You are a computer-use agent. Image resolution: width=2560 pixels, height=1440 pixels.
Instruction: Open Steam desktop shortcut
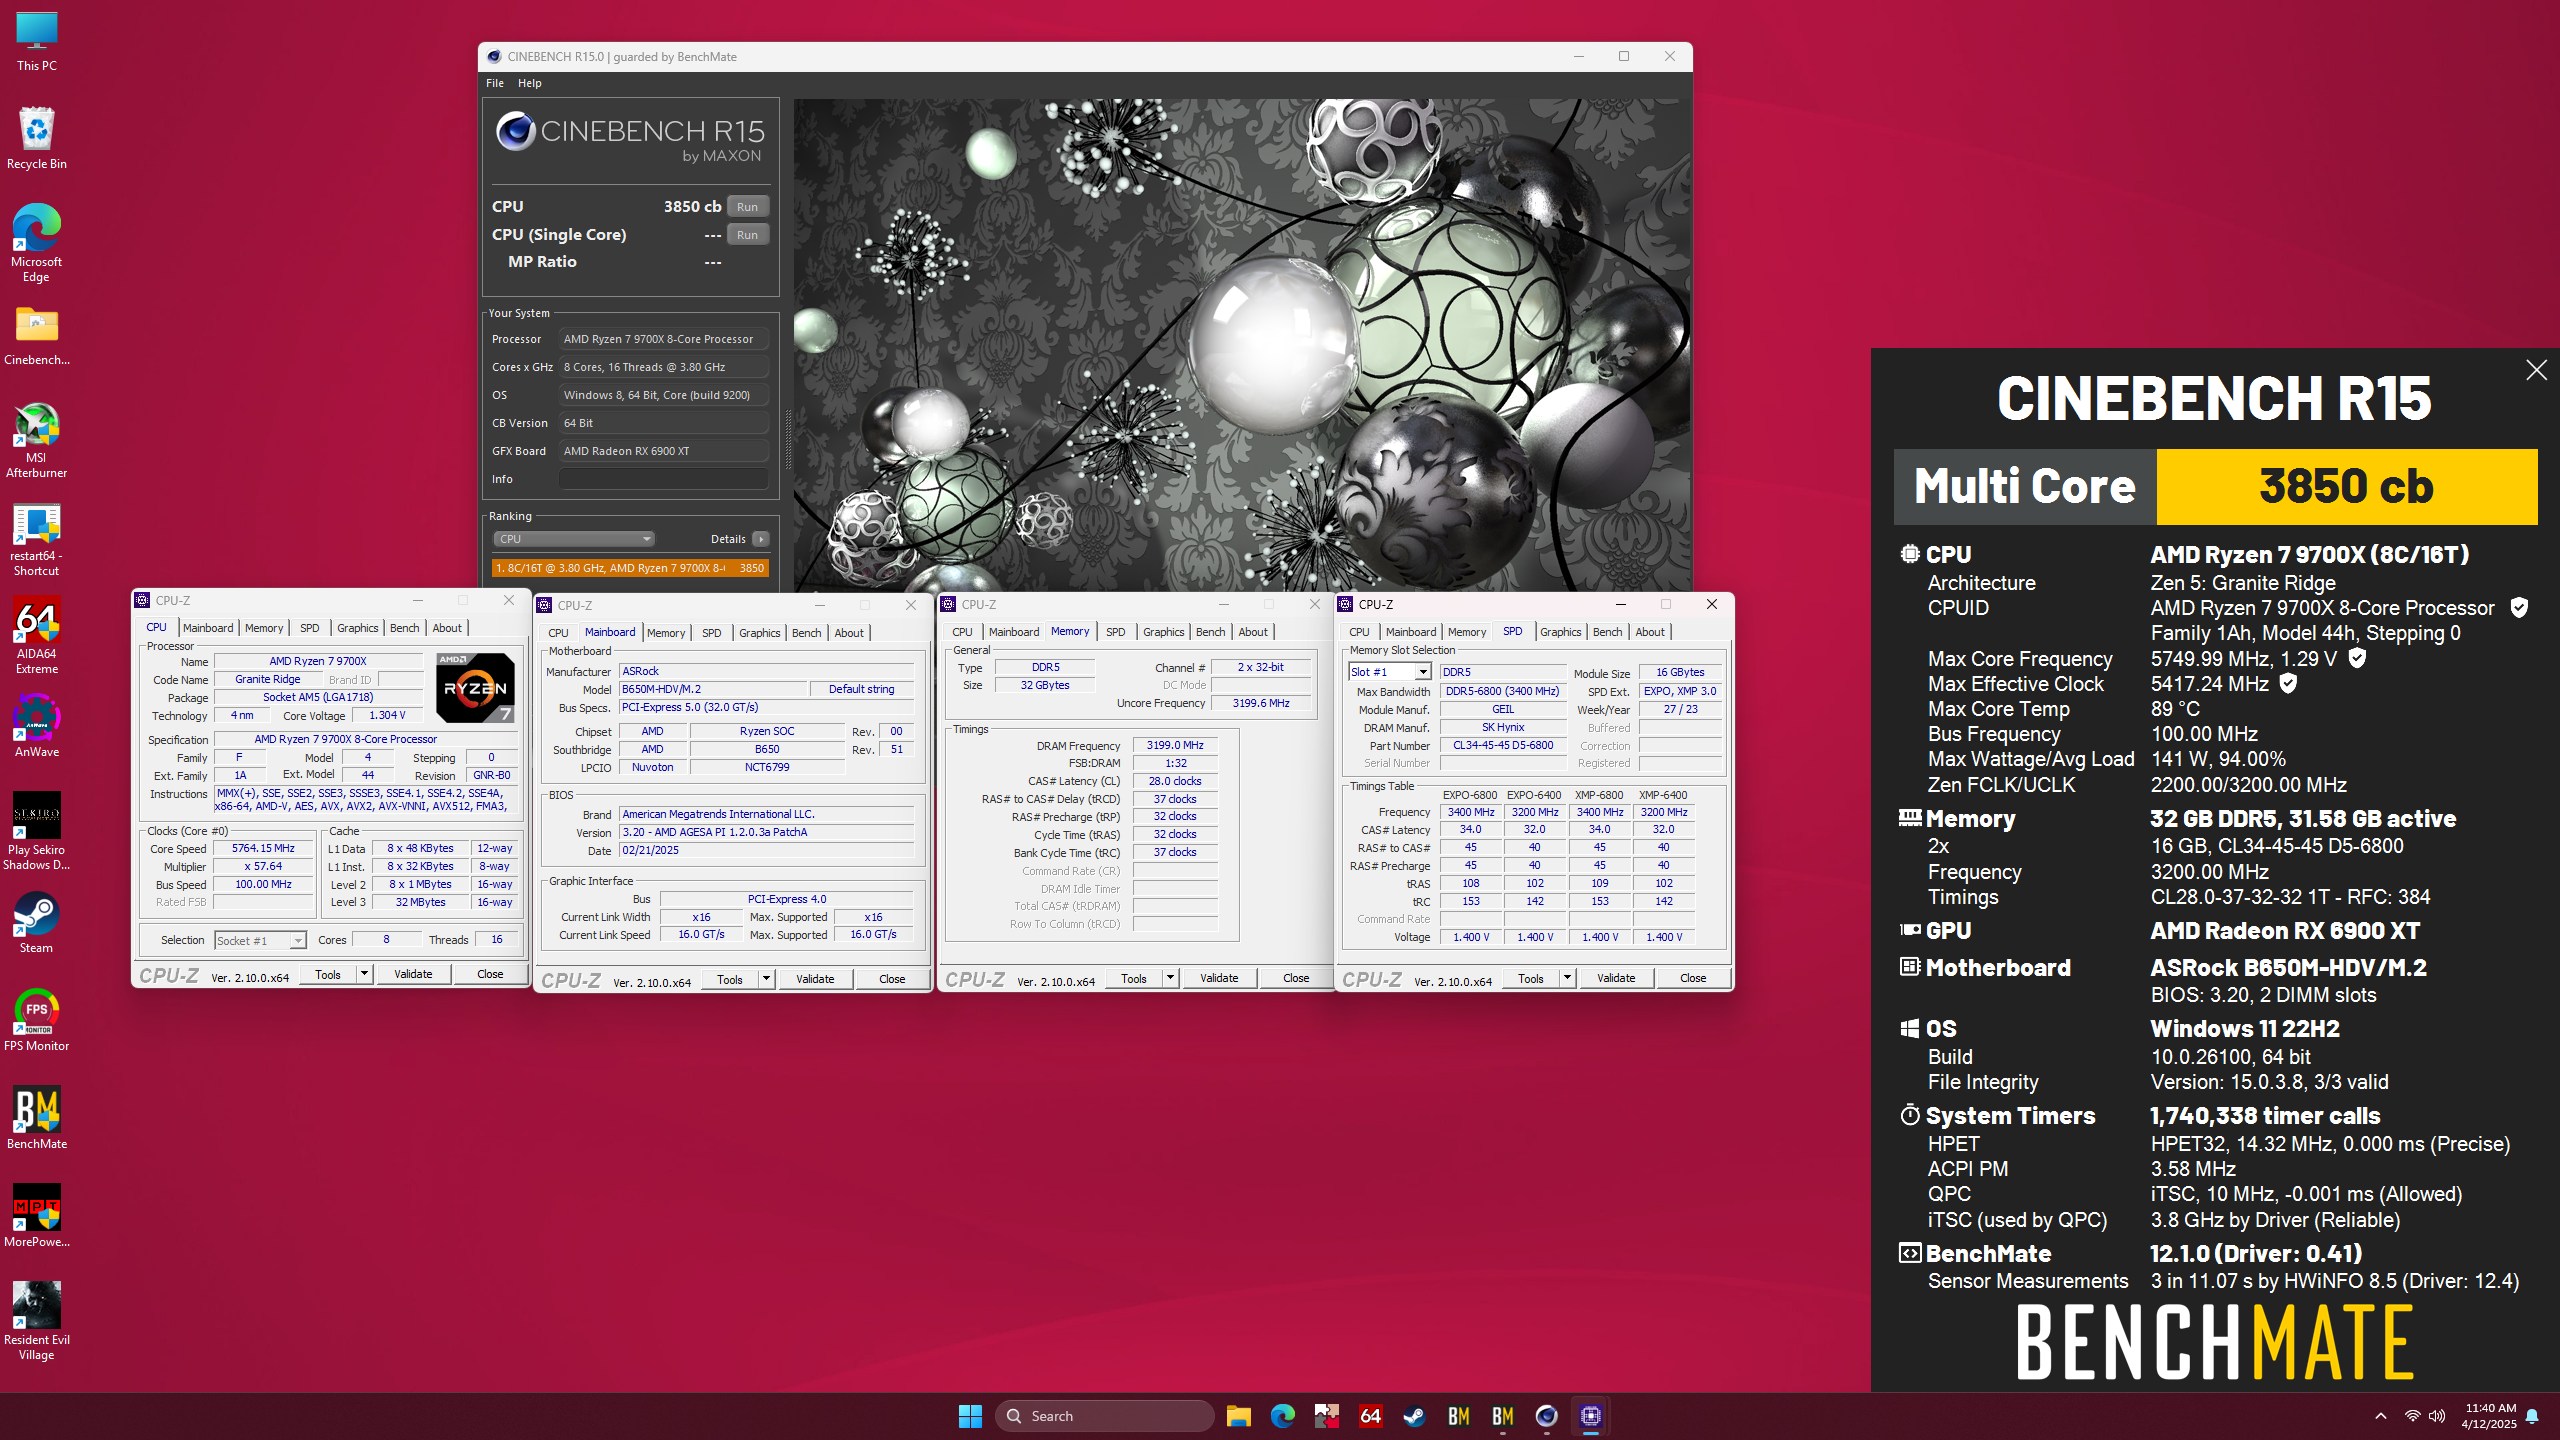click(36, 922)
